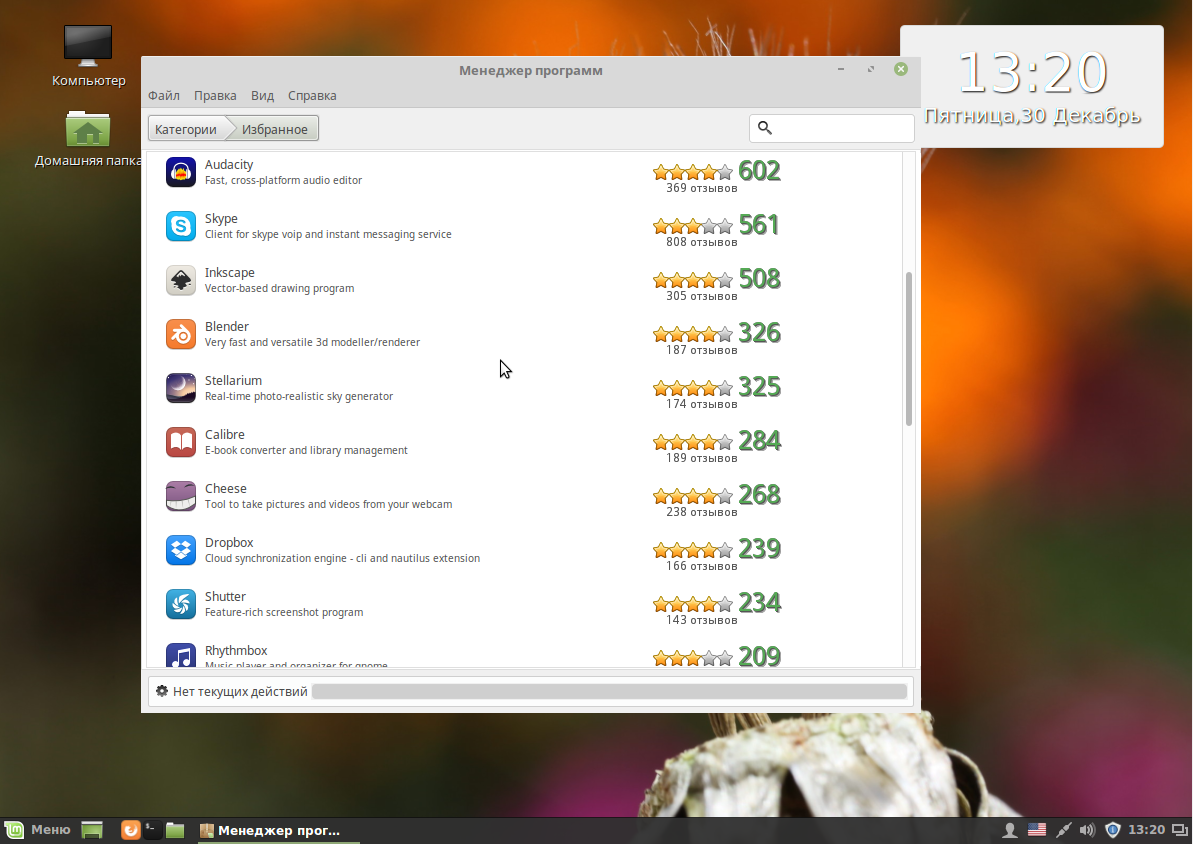
Task: Click the search magnifier icon
Action: (x=765, y=128)
